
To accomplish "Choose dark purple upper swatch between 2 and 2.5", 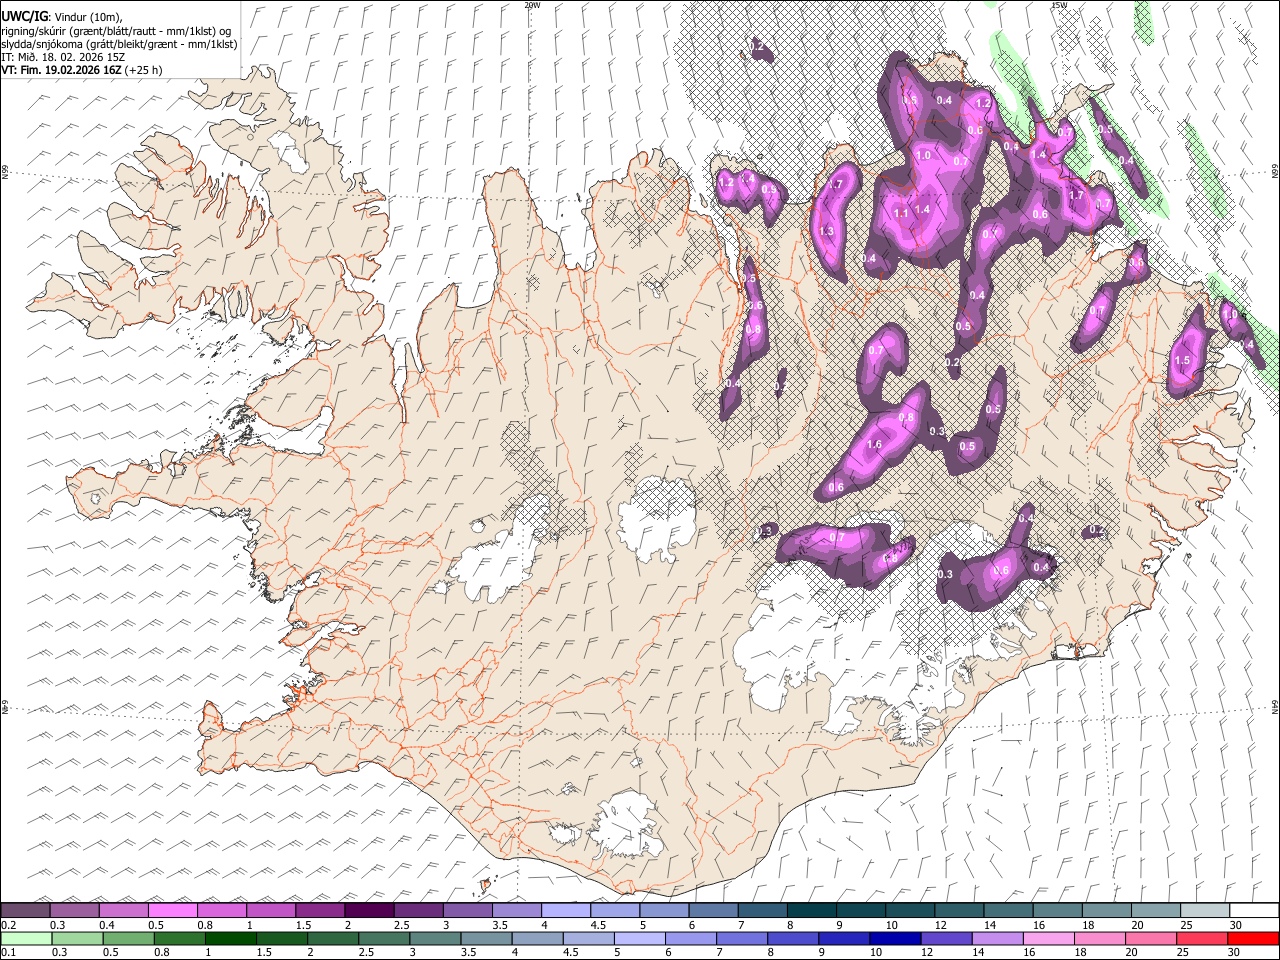I will point(369,910).
